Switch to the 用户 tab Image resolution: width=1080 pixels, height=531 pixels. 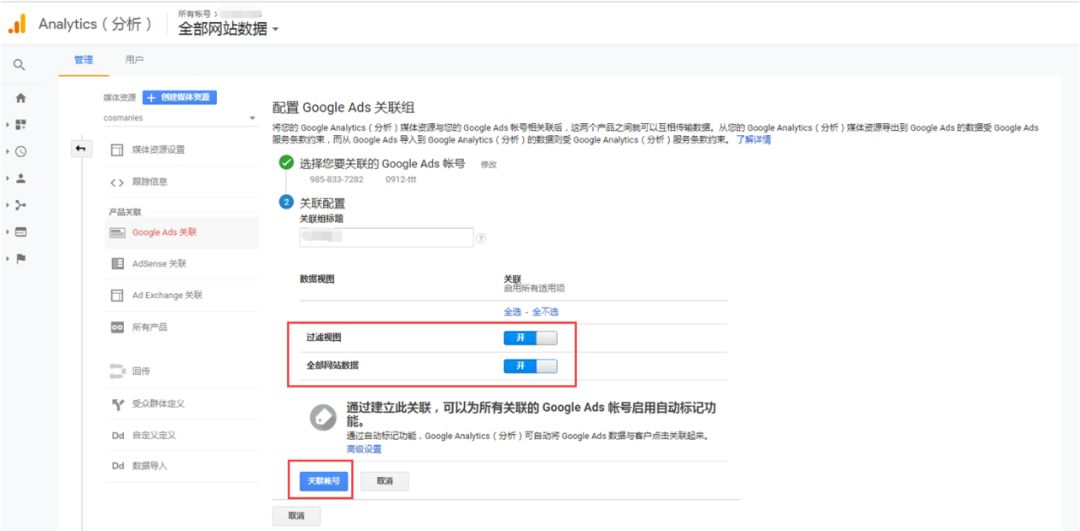134,61
